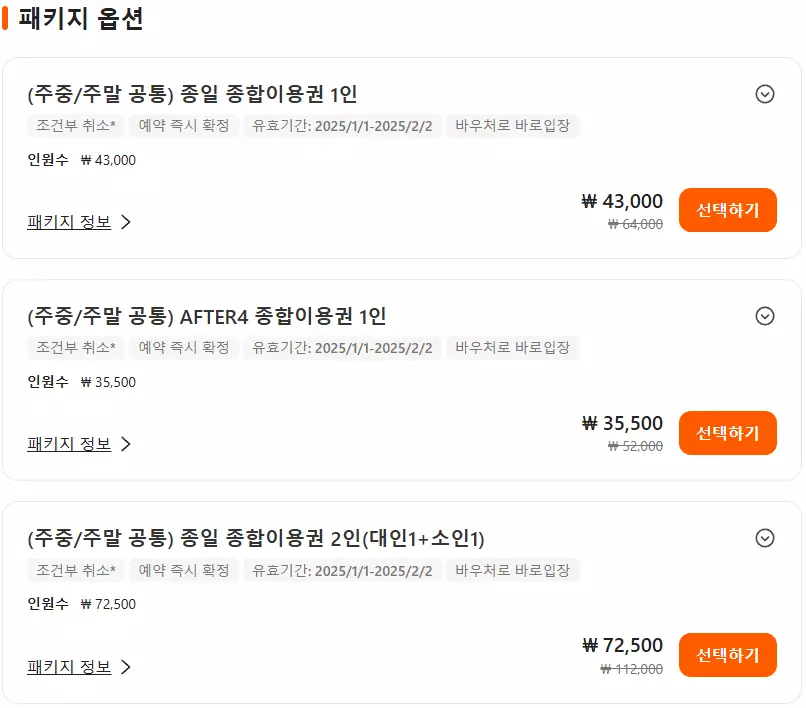Click the 예약 즉시 확정 badge on AFTER4 package
The width and height of the screenshot is (806, 708).
pyautogui.click(x=183, y=348)
